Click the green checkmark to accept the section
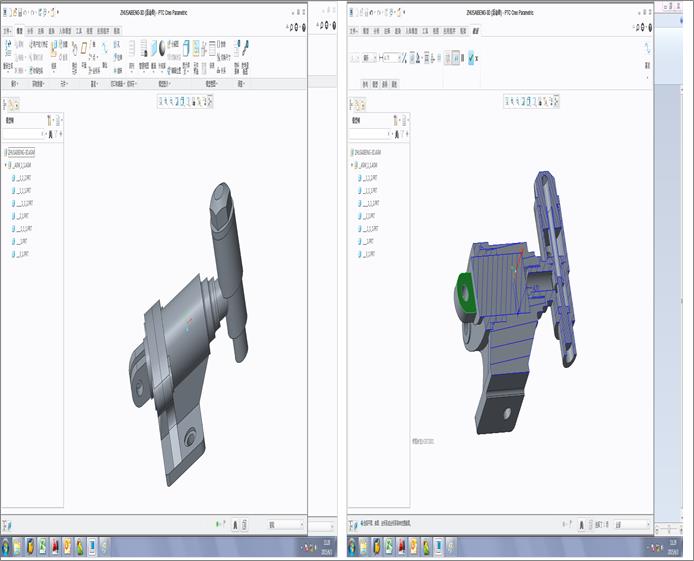The width and height of the screenshot is (694, 561). [471, 58]
